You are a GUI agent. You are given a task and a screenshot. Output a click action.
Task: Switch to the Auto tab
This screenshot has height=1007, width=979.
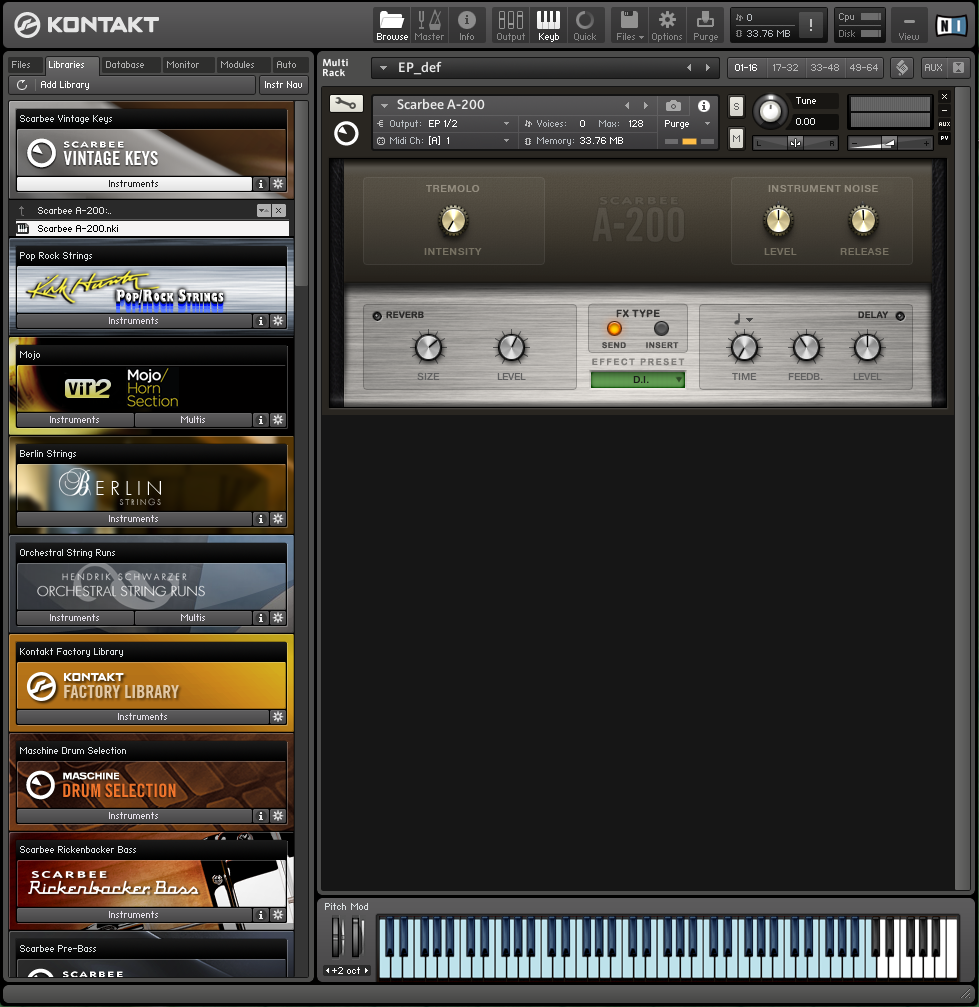point(287,65)
